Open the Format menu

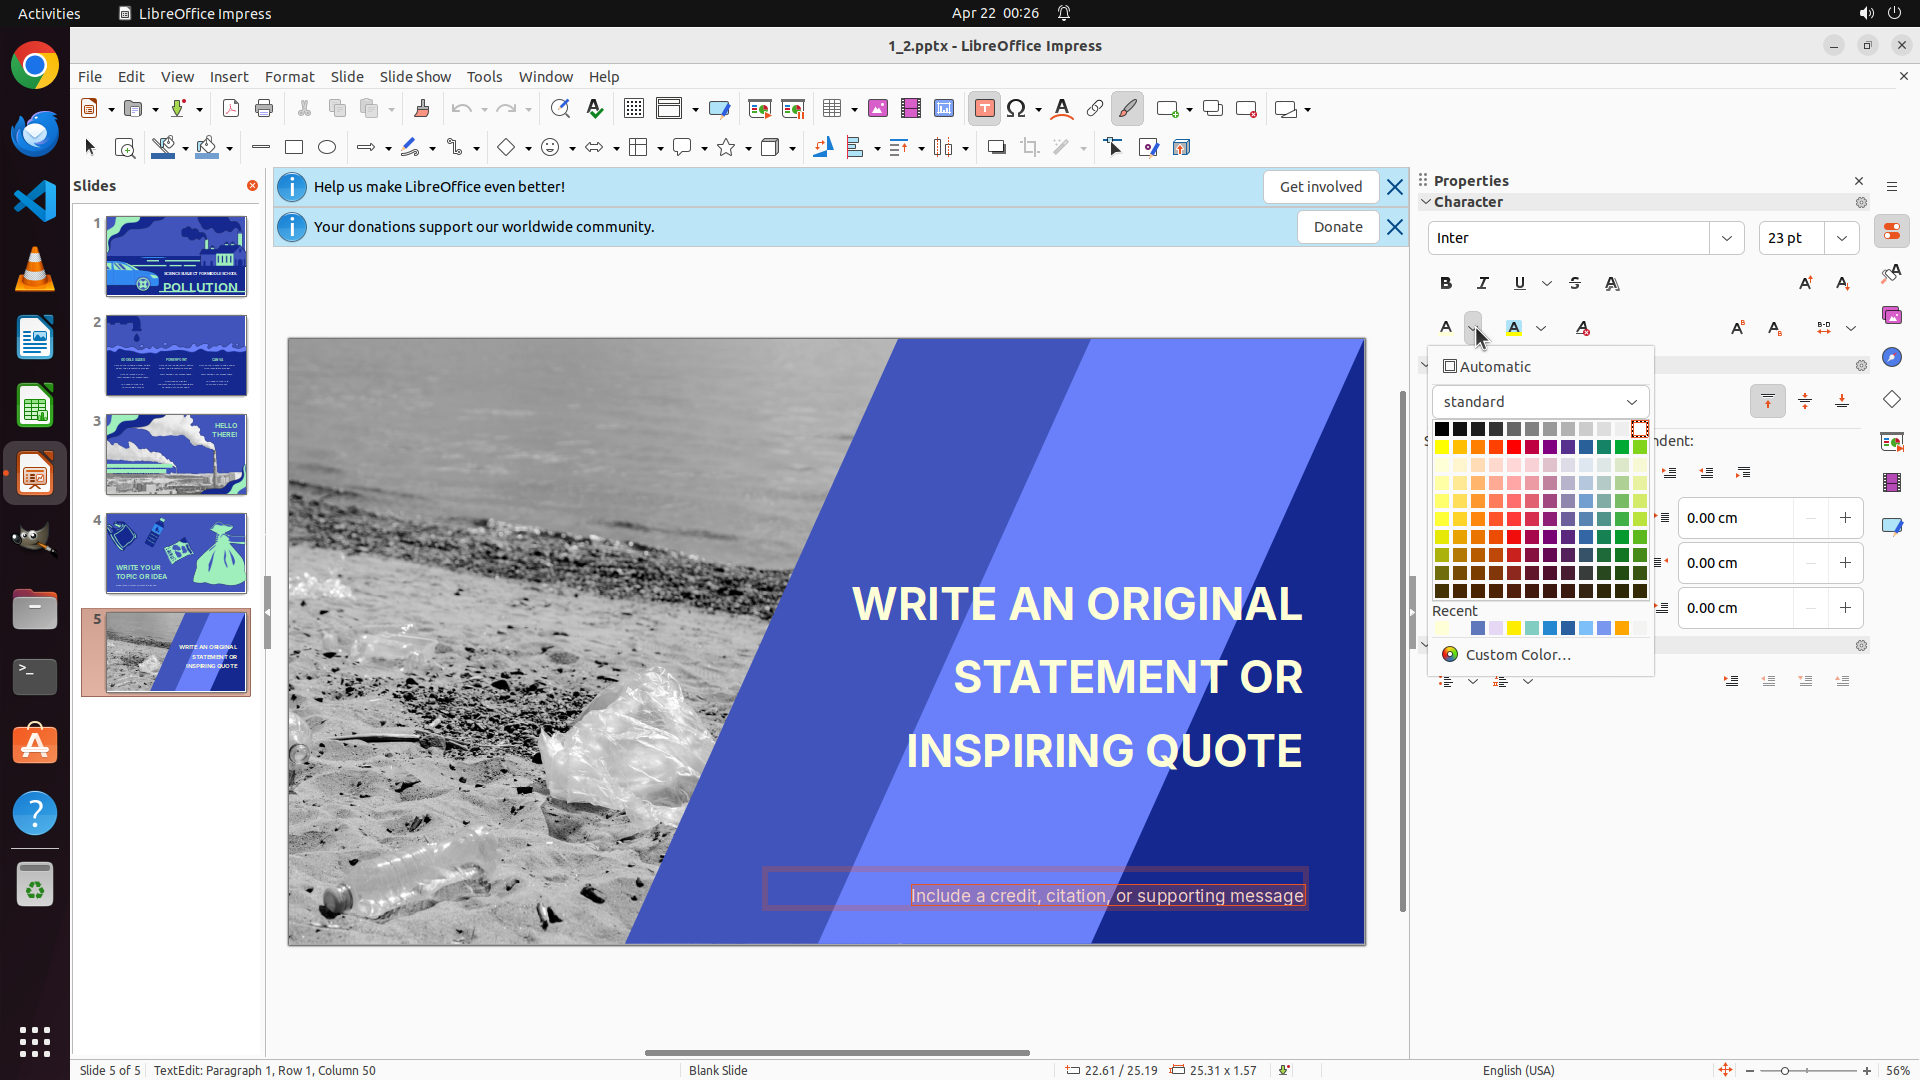tap(289, 77)
